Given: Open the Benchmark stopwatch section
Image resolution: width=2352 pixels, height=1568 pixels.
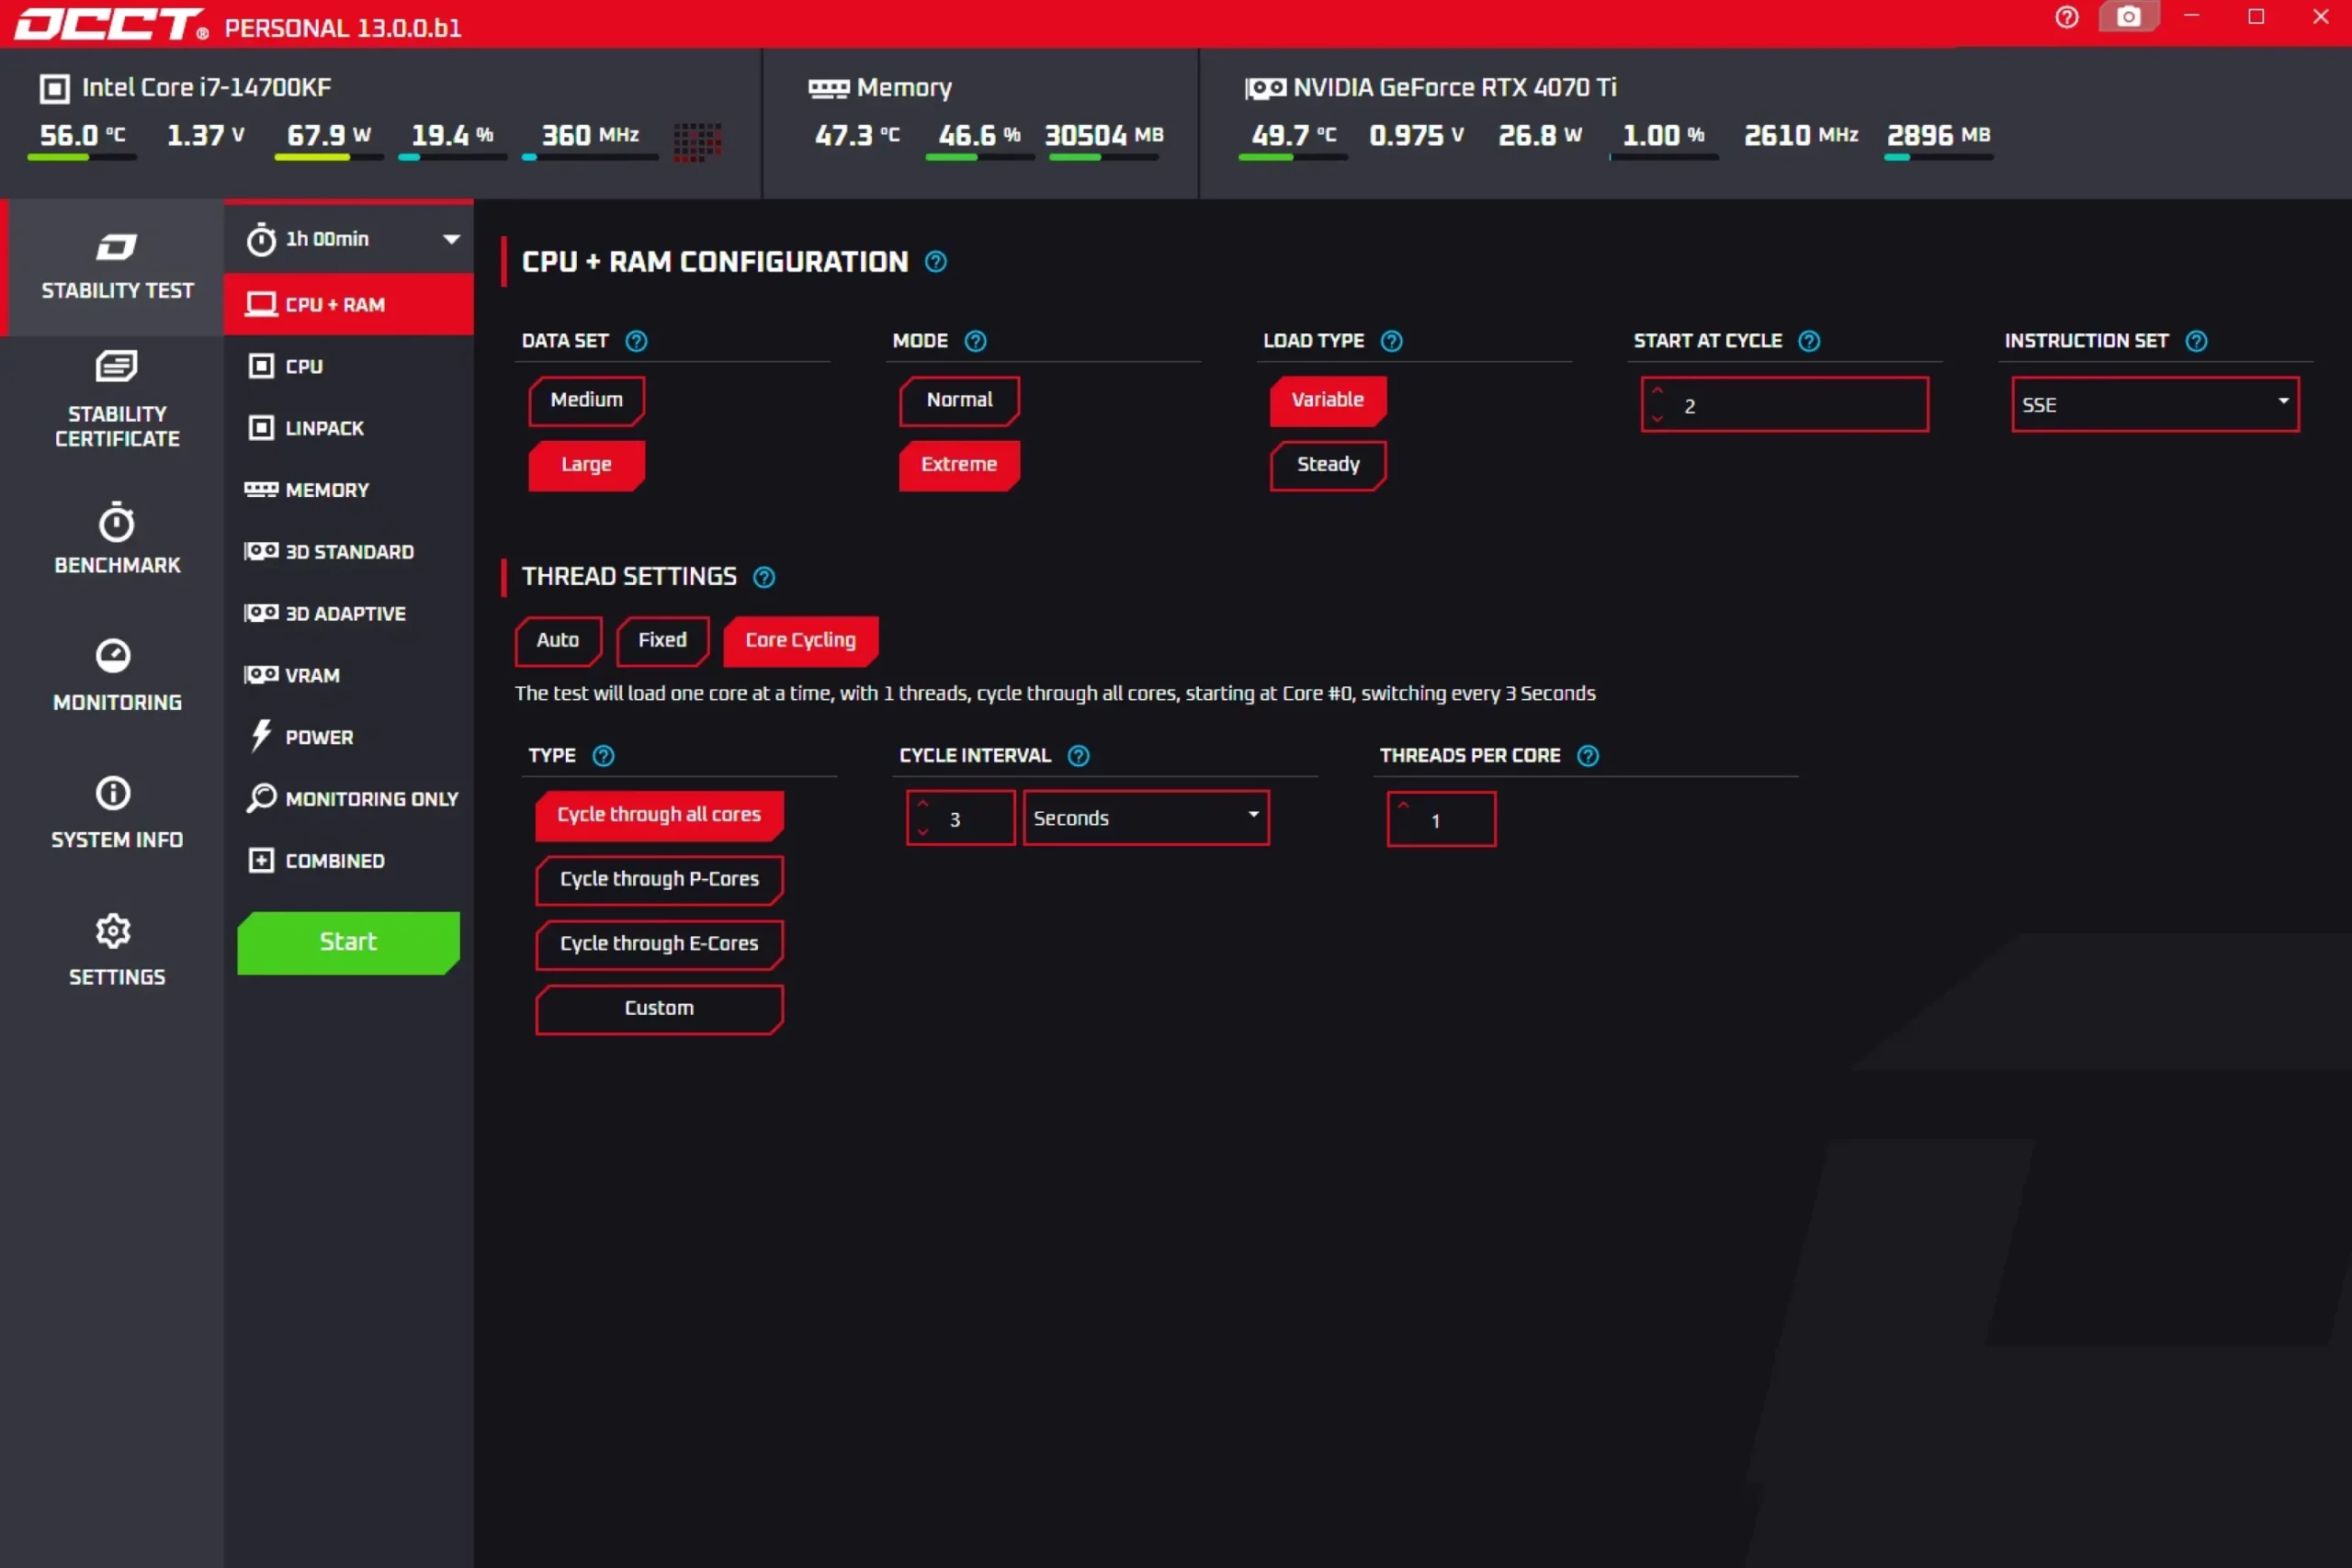Looking at the screenshot, I should (116, 538).
